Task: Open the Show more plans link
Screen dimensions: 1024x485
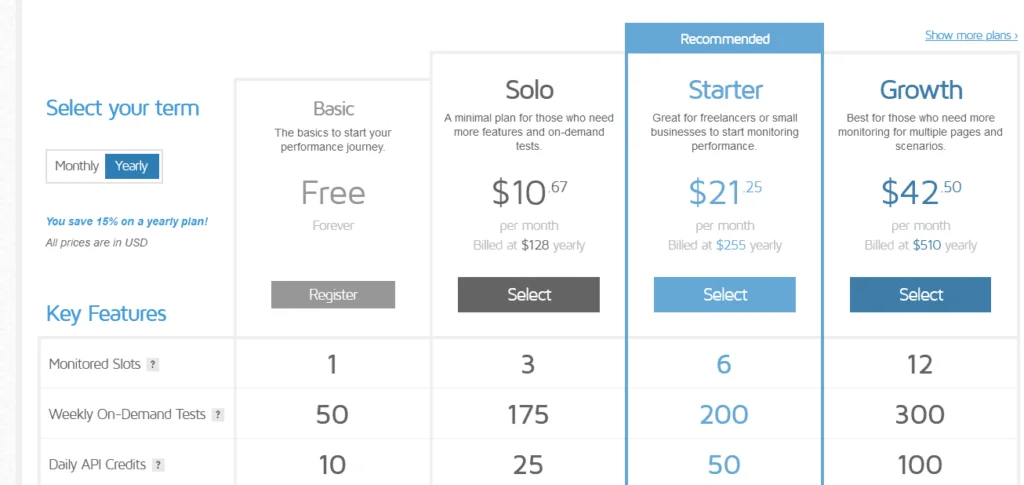Action: point(971,35)
